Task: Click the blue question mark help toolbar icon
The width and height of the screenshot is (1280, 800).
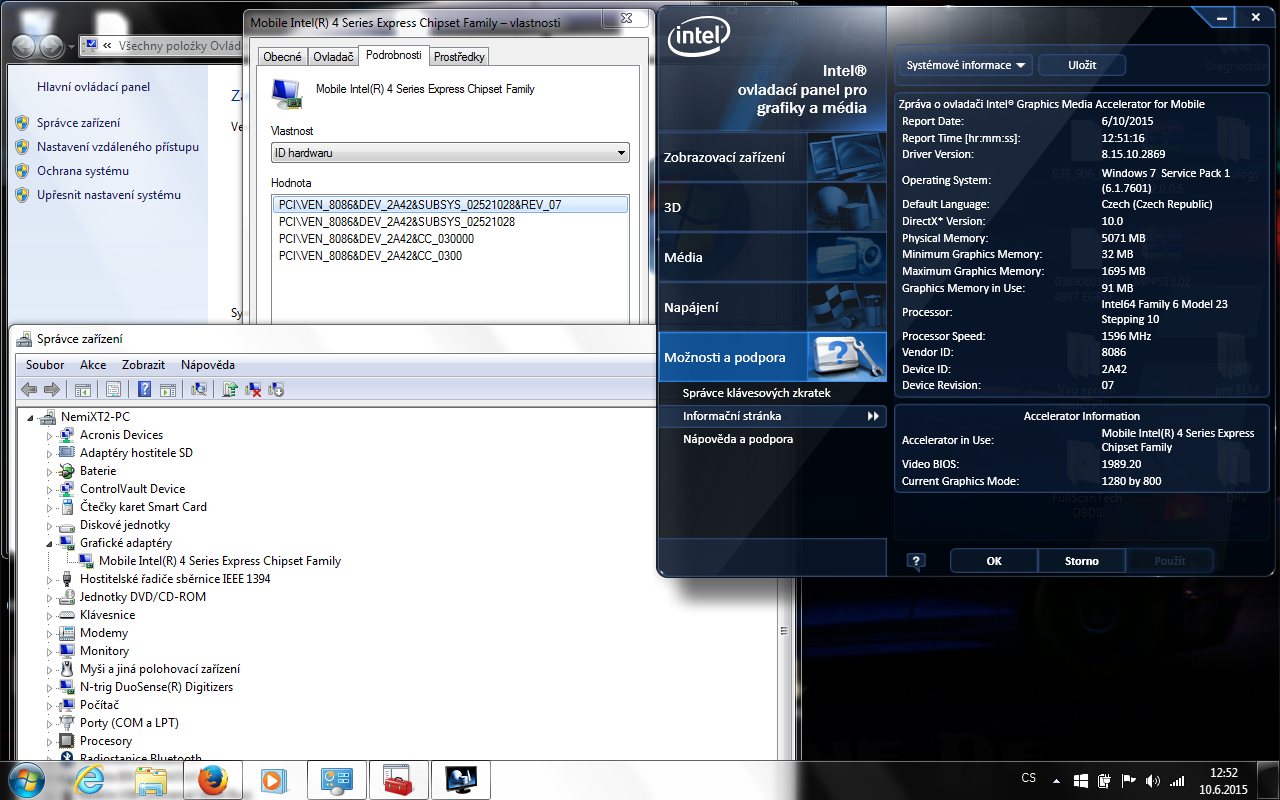Action: [145, 389]
